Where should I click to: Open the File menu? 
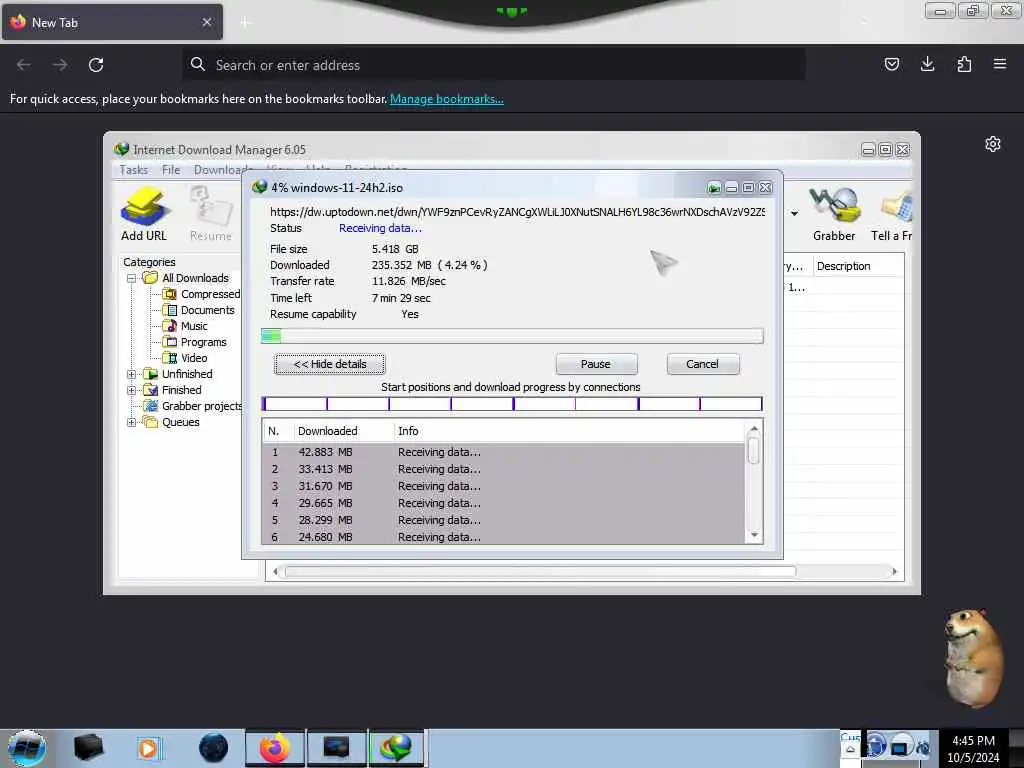tap(171, 170)
